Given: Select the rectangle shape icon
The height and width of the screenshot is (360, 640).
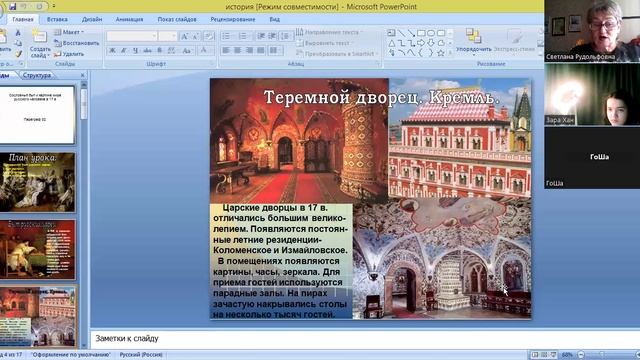Looking at the screenshot, I should [x=421, y=33].
